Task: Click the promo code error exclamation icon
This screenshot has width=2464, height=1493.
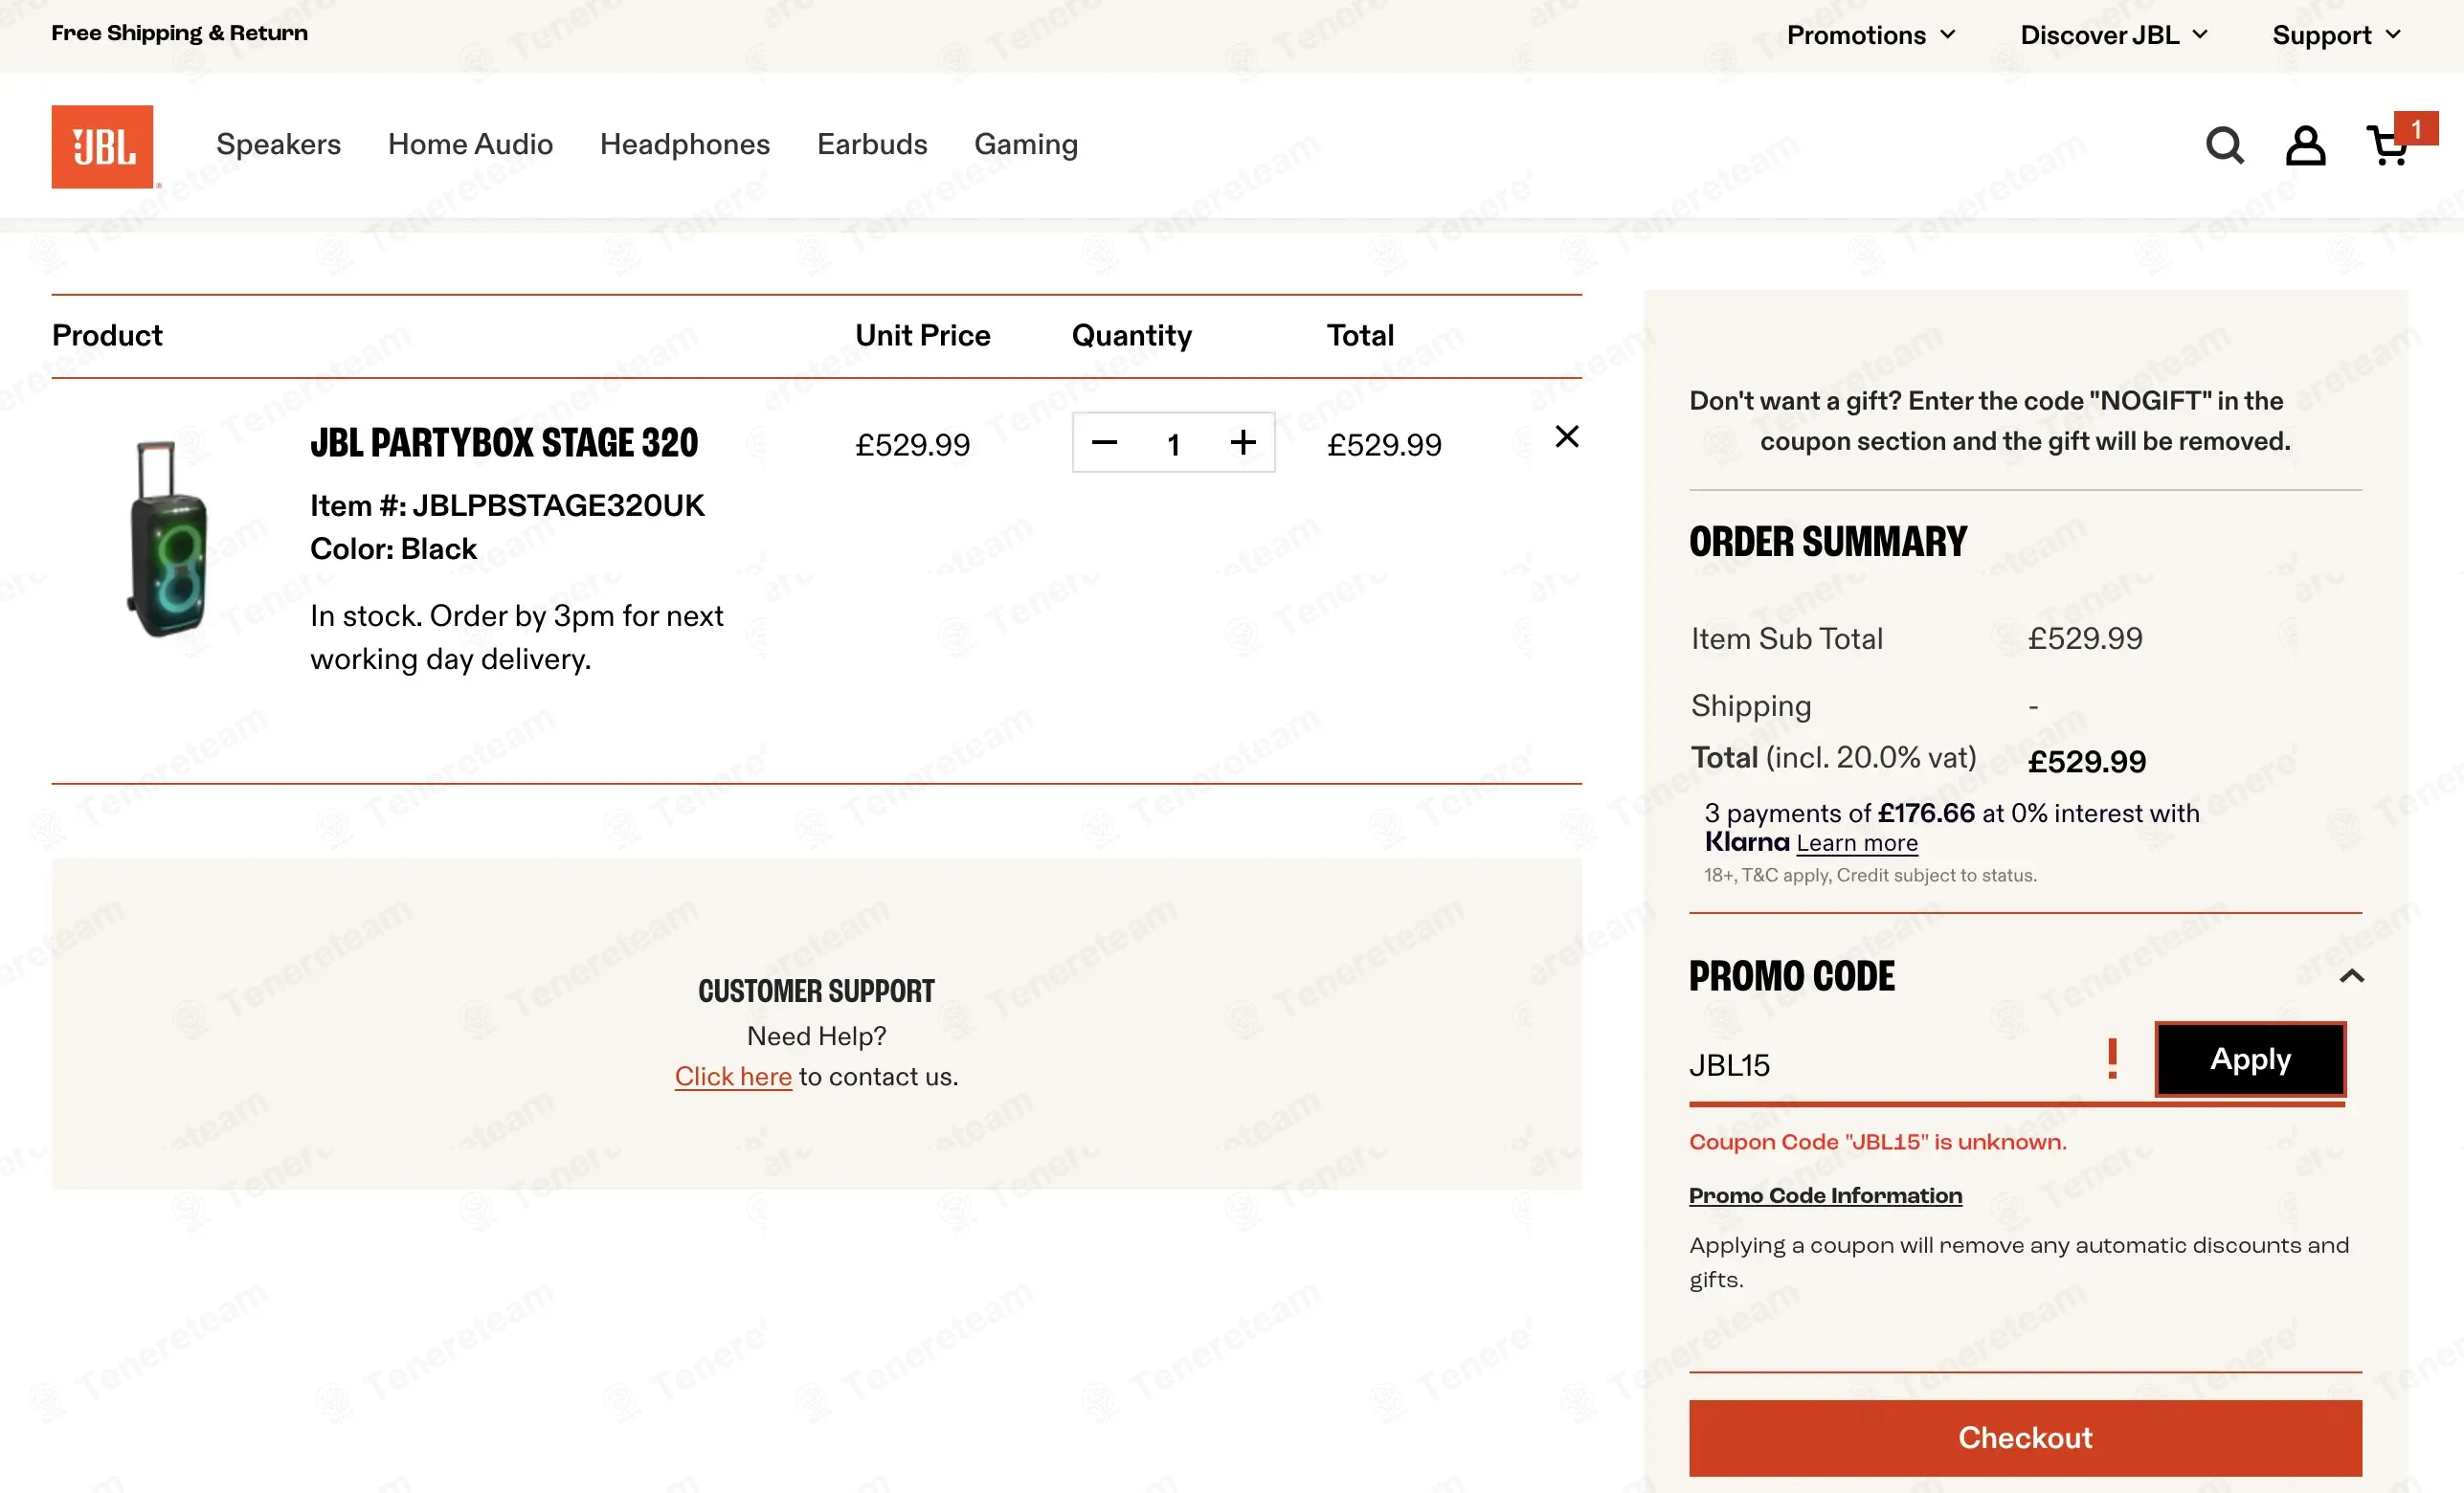Action: click(x=2112, y=1059)
